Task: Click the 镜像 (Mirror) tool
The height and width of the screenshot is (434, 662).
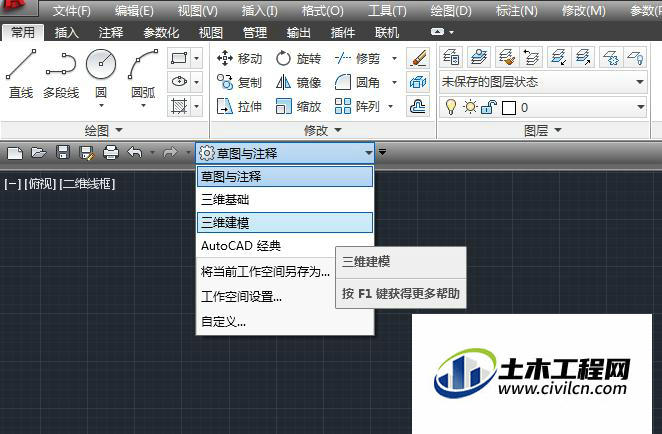Action: (298, 82)
